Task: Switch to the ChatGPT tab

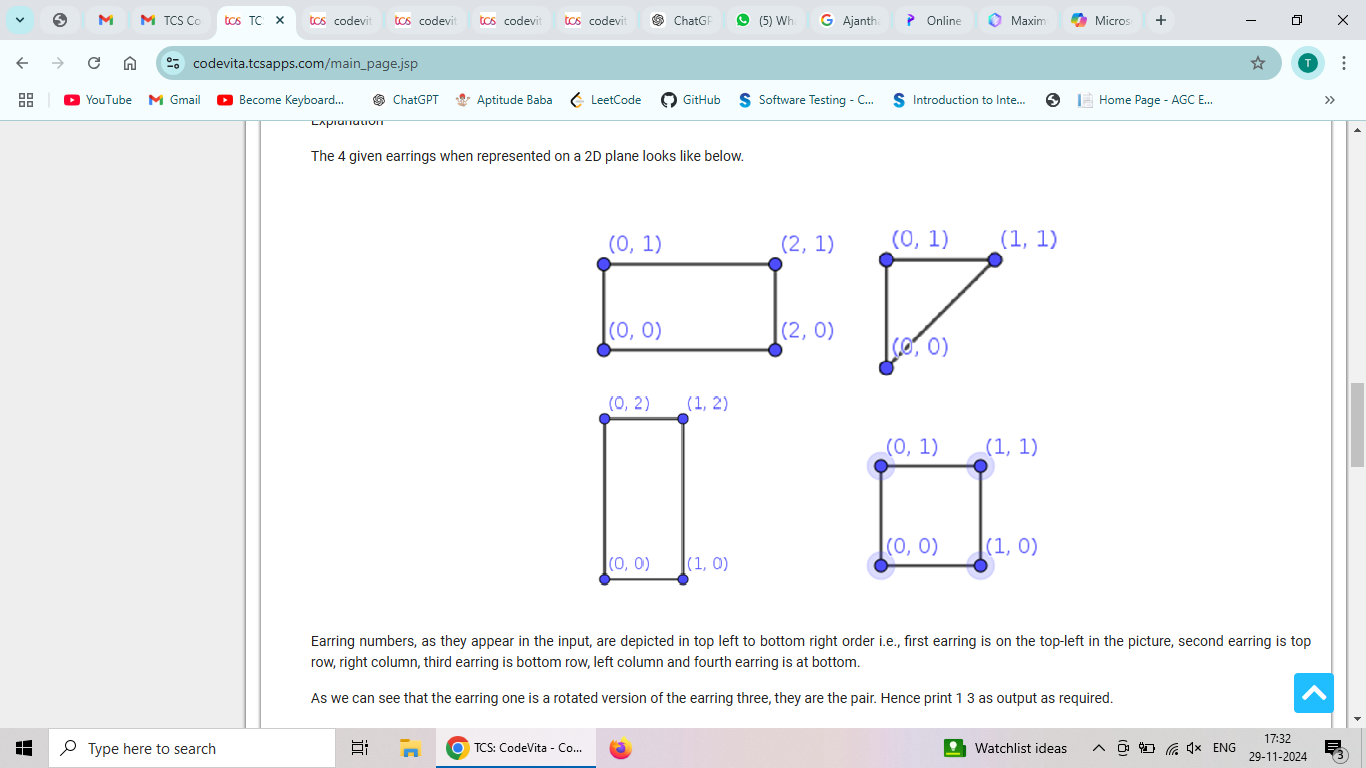Action: click(681, 20)
